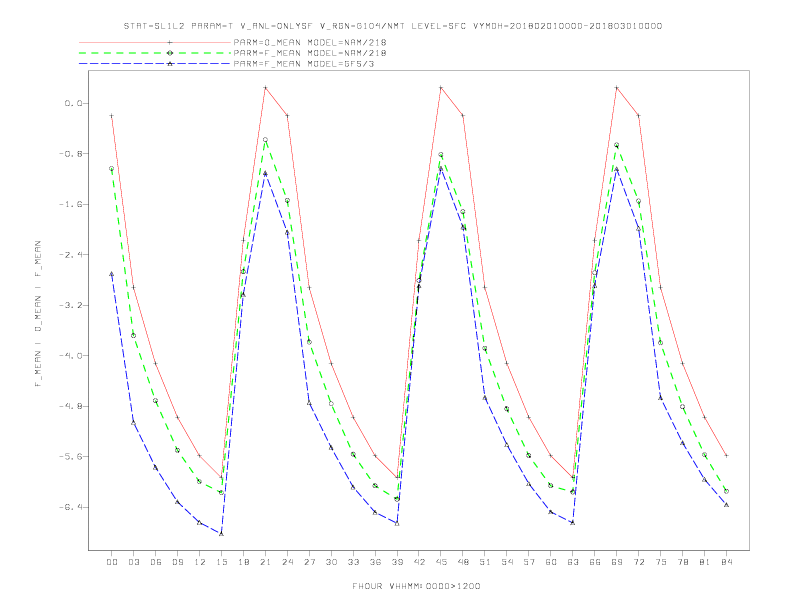Click x-axis tick label 66

pyautogui.click(x=595, y=562)
